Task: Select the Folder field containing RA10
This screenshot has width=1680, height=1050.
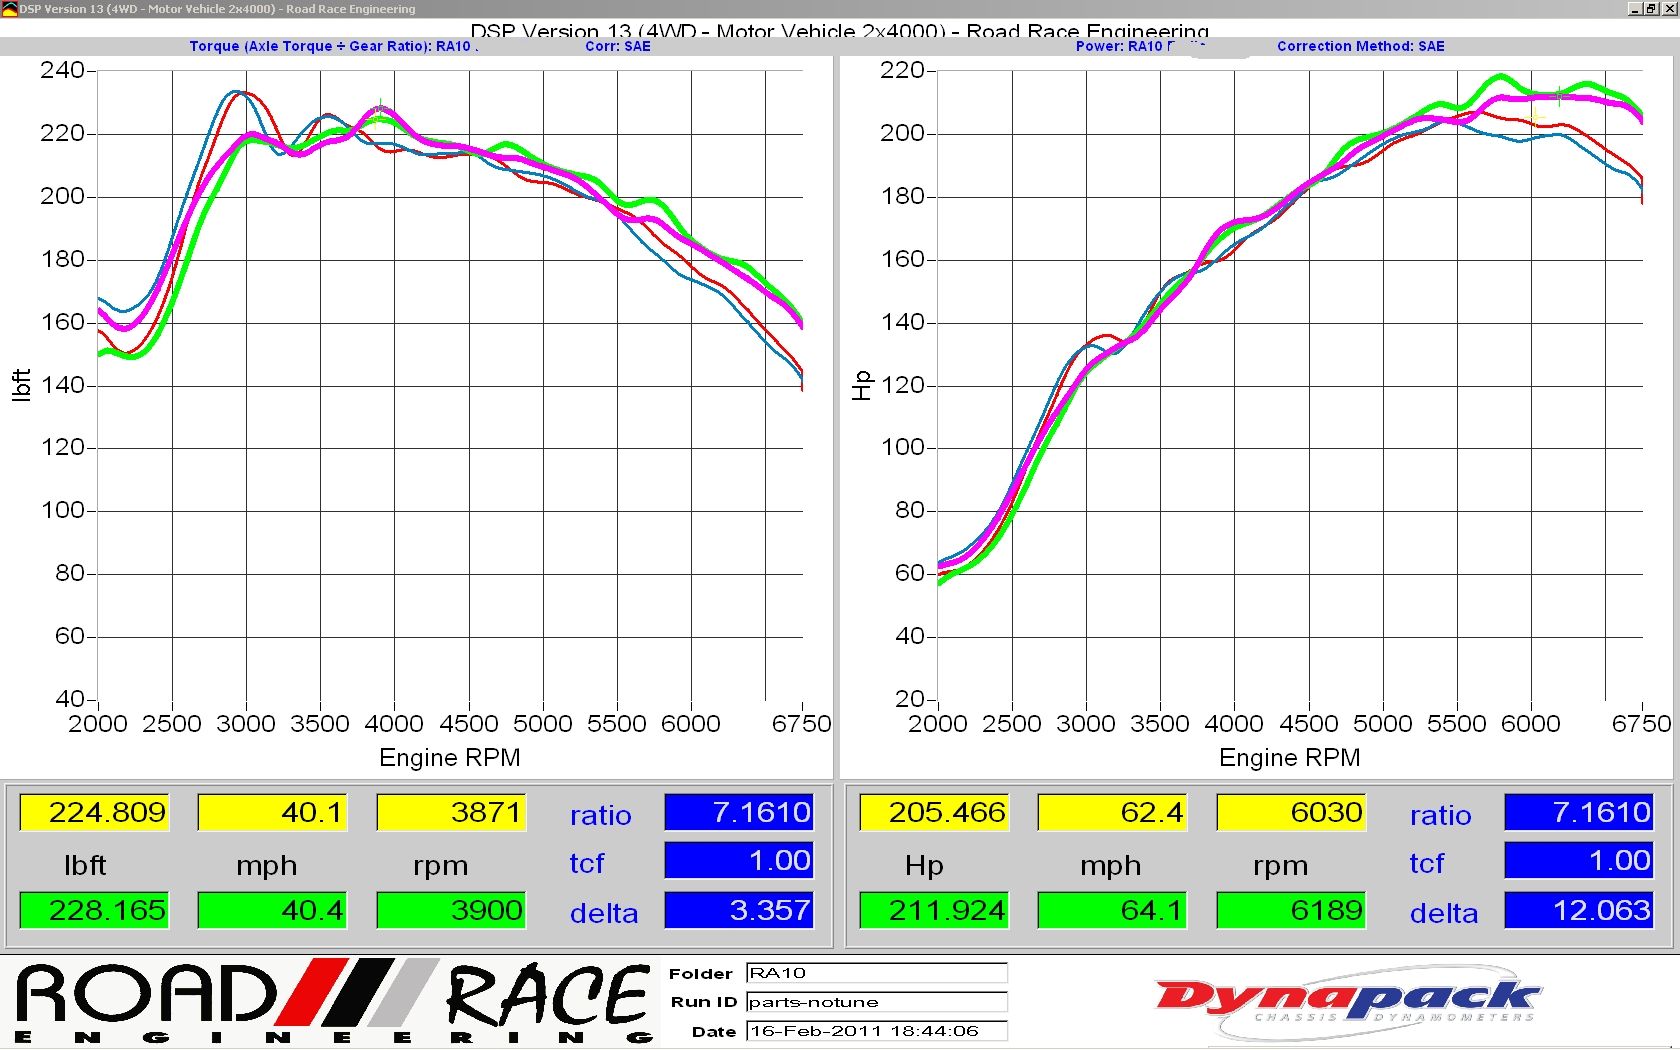Action: [876, 973]
